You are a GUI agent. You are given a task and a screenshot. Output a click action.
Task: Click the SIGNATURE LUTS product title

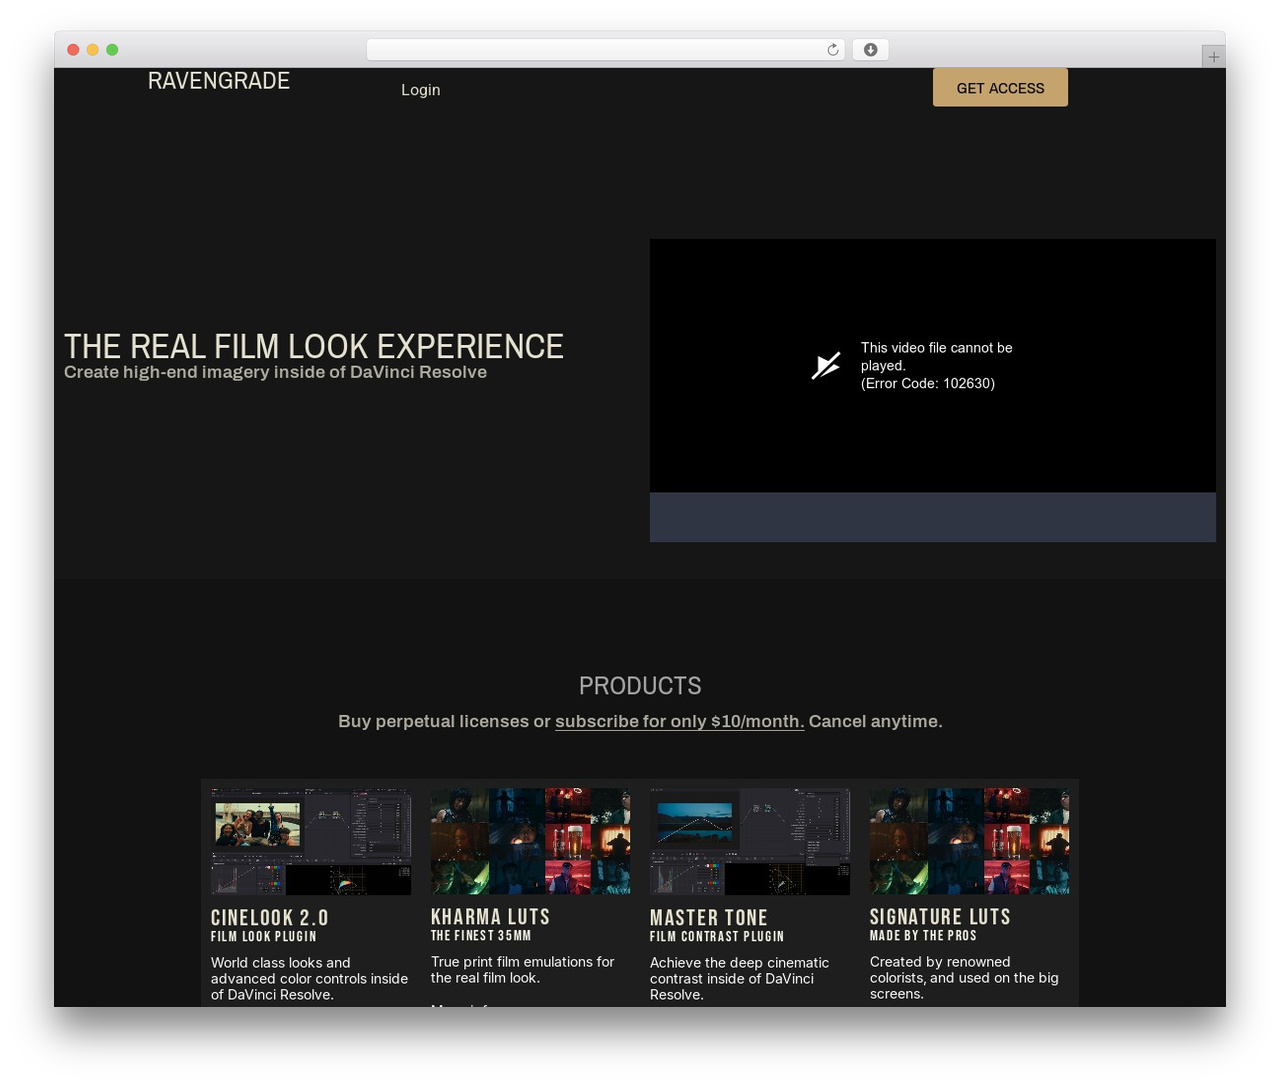point(940,917)
